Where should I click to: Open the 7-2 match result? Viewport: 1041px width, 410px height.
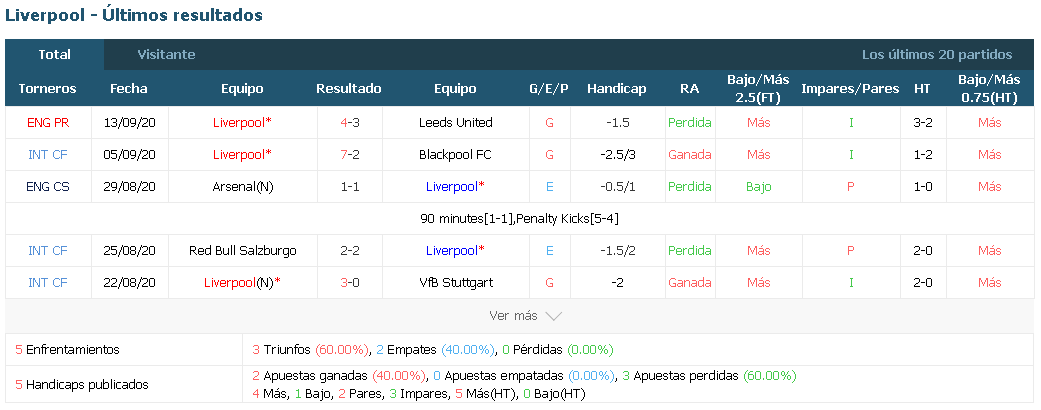[350, 155]
